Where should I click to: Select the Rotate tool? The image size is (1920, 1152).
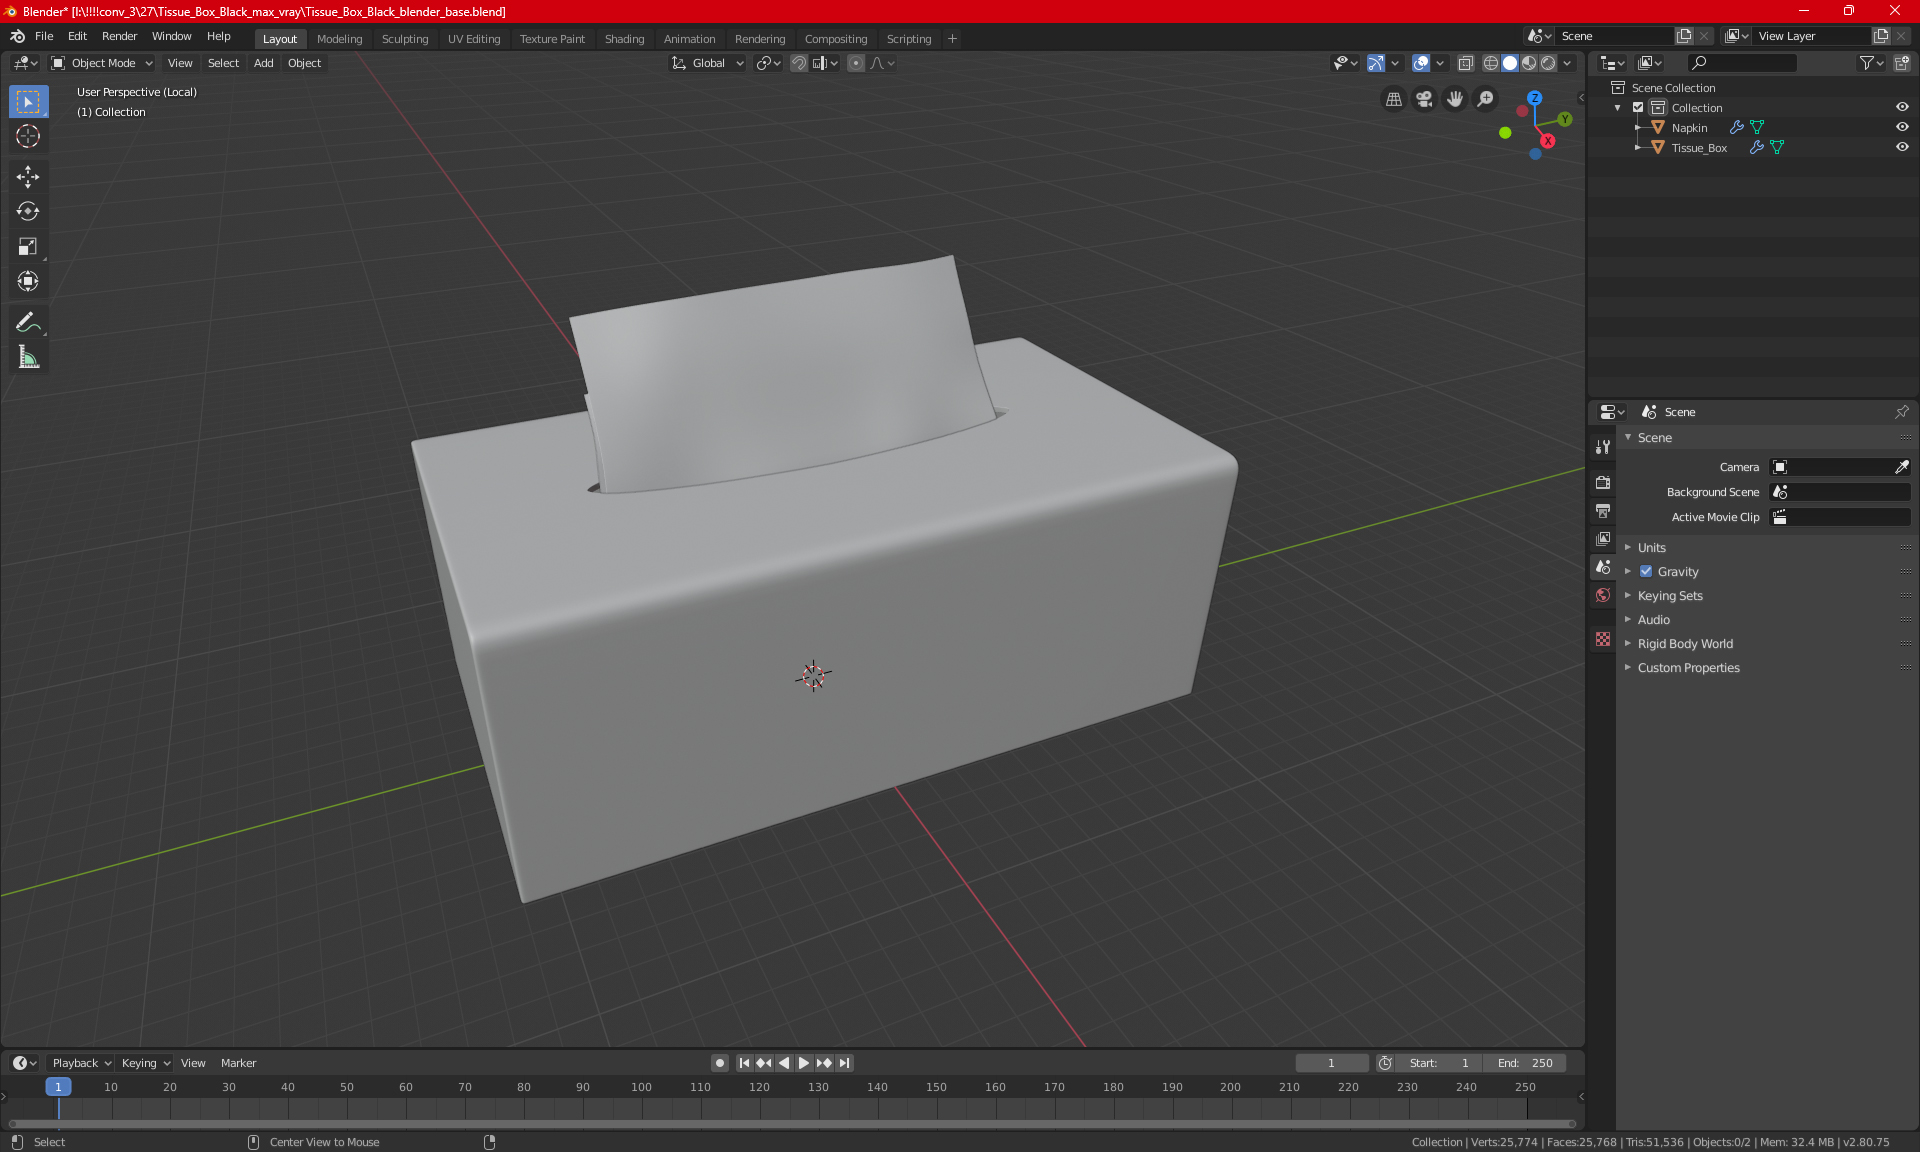28,211
